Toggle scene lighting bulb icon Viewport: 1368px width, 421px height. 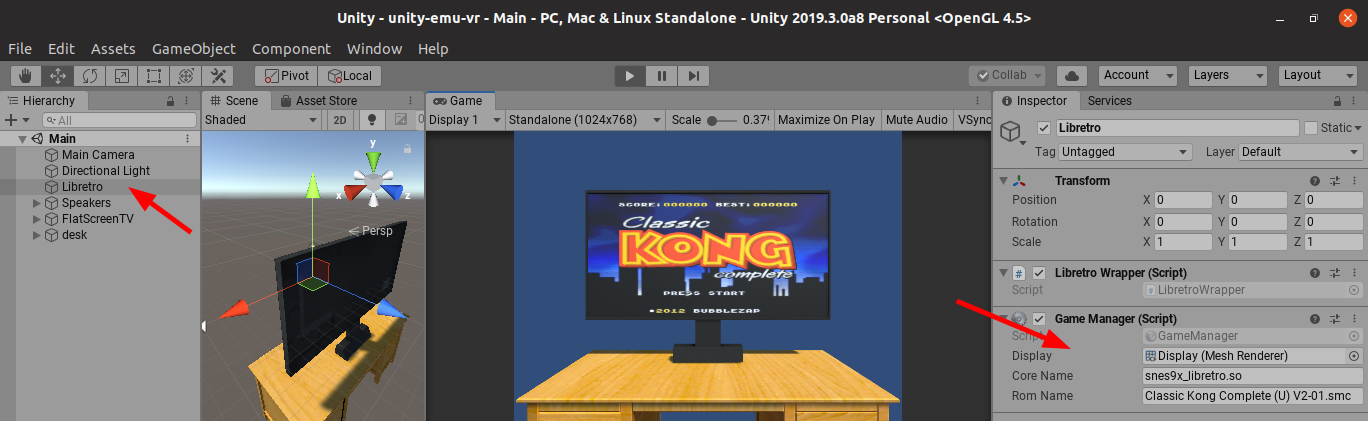[372, 120]
